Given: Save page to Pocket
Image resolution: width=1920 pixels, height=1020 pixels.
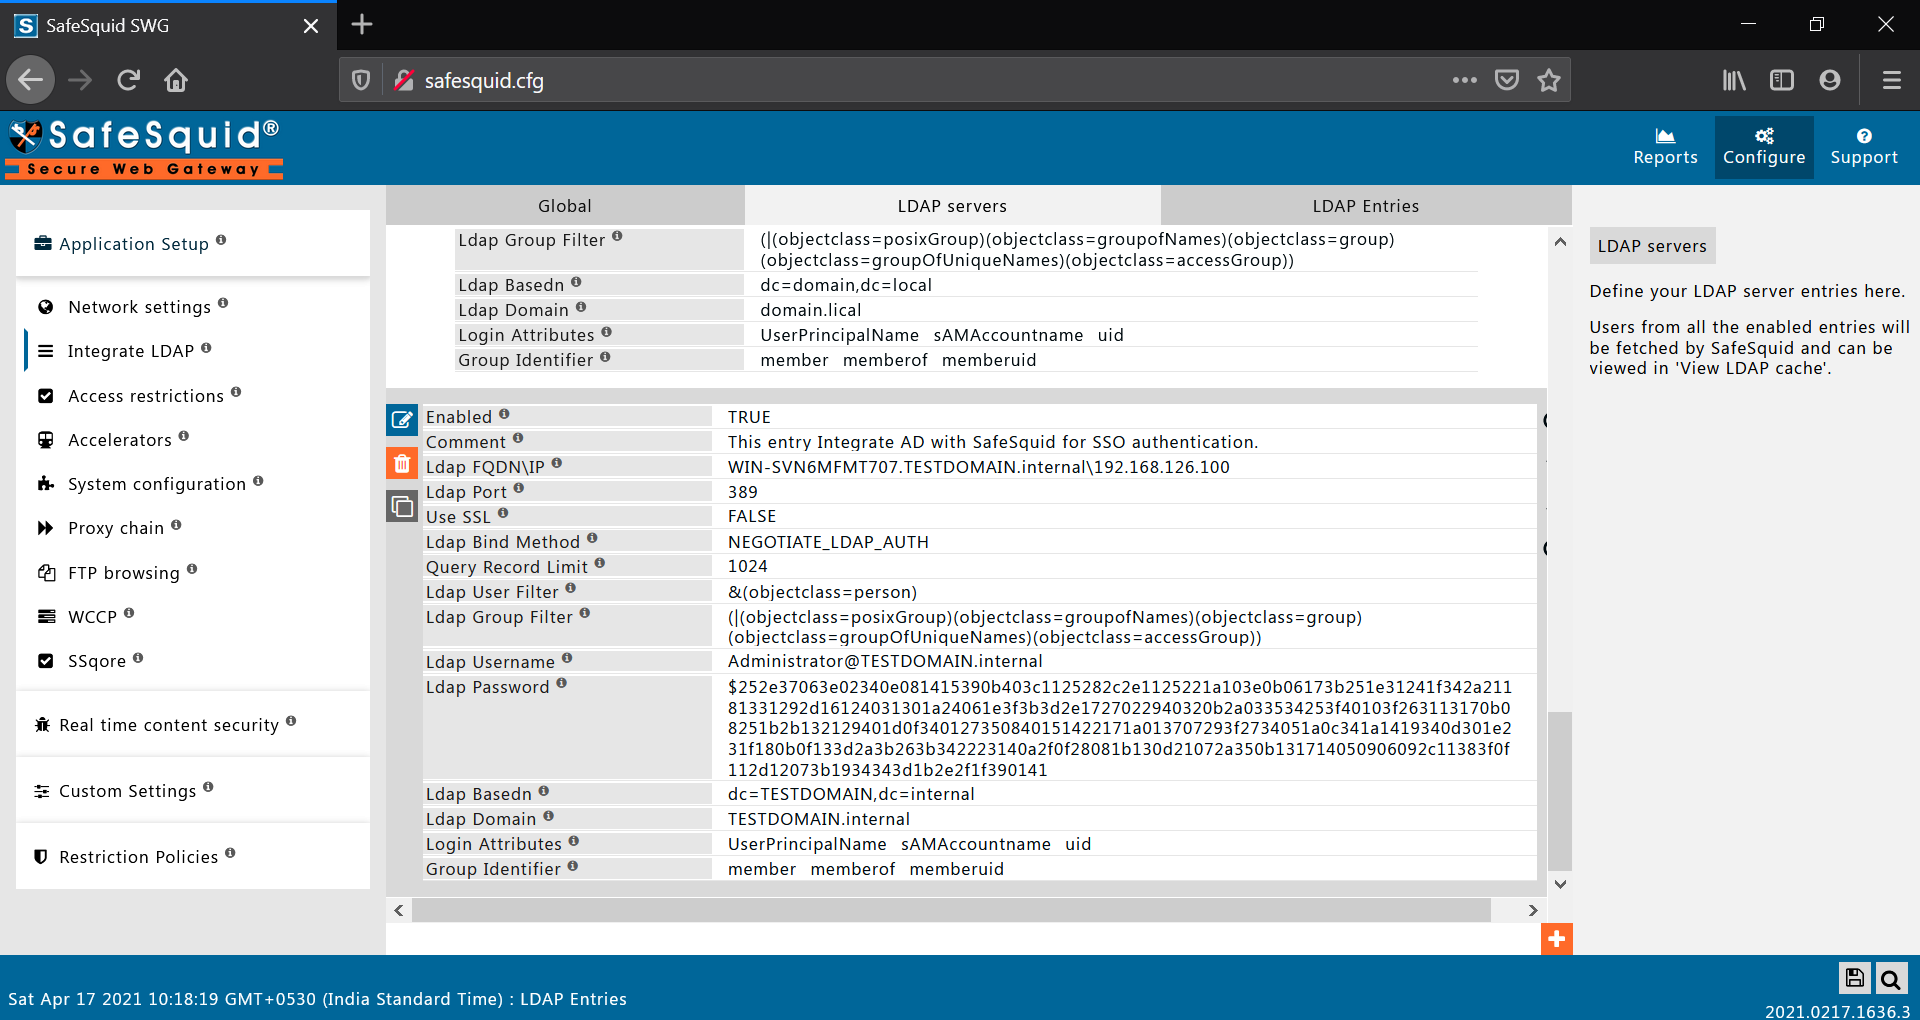Looking at the screenshot, I should (x=1507, y=80).
